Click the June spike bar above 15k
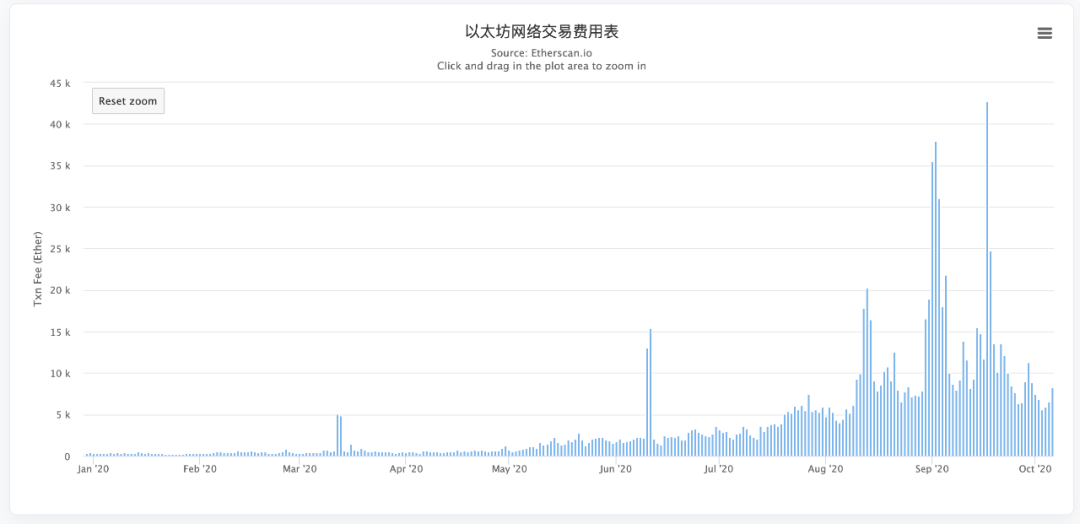Screen dimensions: 1080x524 pos(650,392)
